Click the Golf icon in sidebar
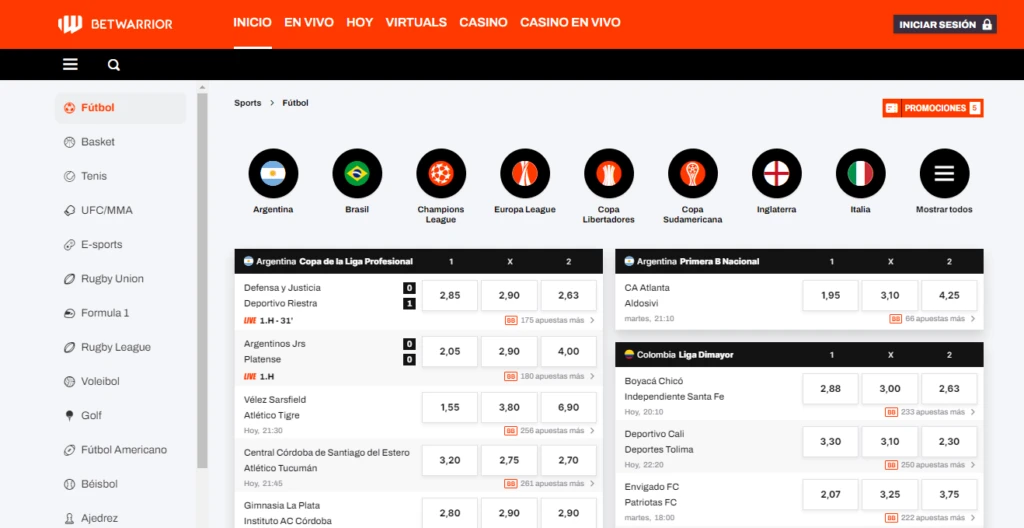Screen dimensions: 1024x528 (69, 416)
